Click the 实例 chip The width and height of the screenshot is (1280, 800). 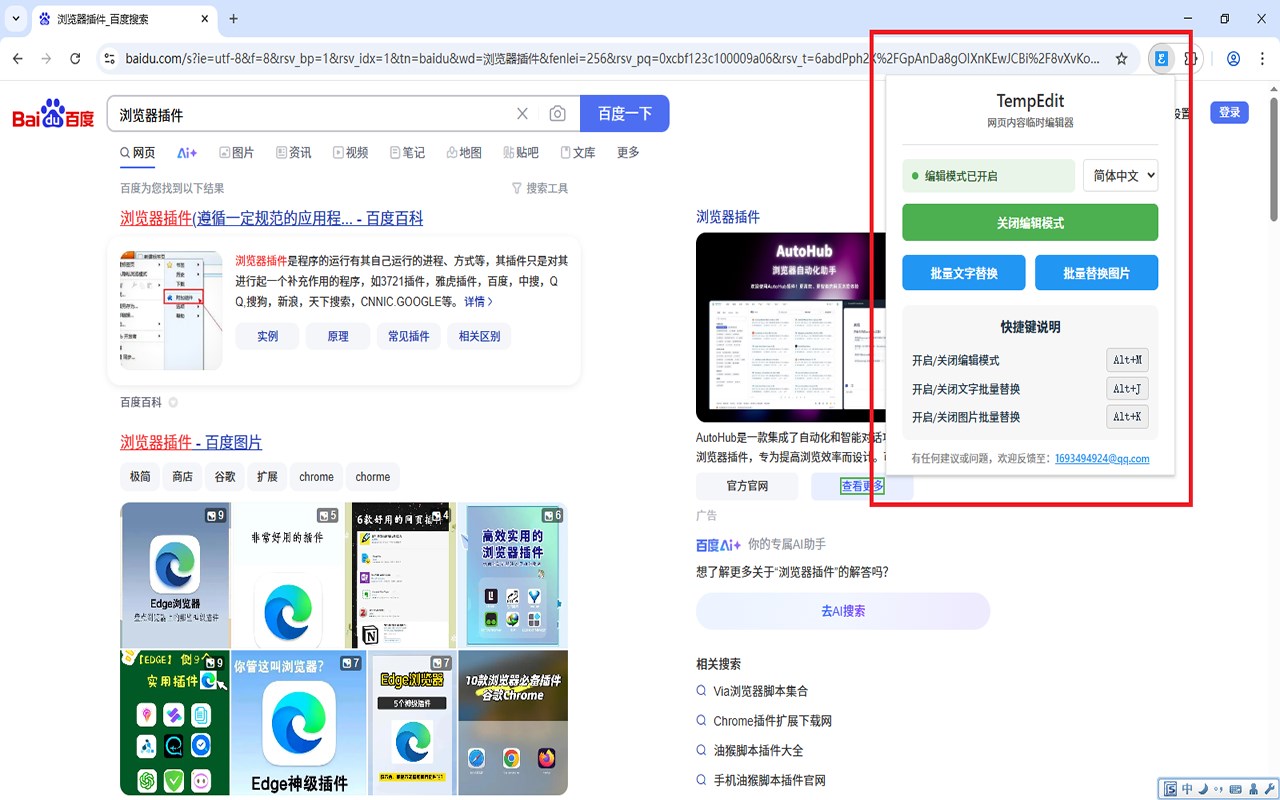[267, 336]
